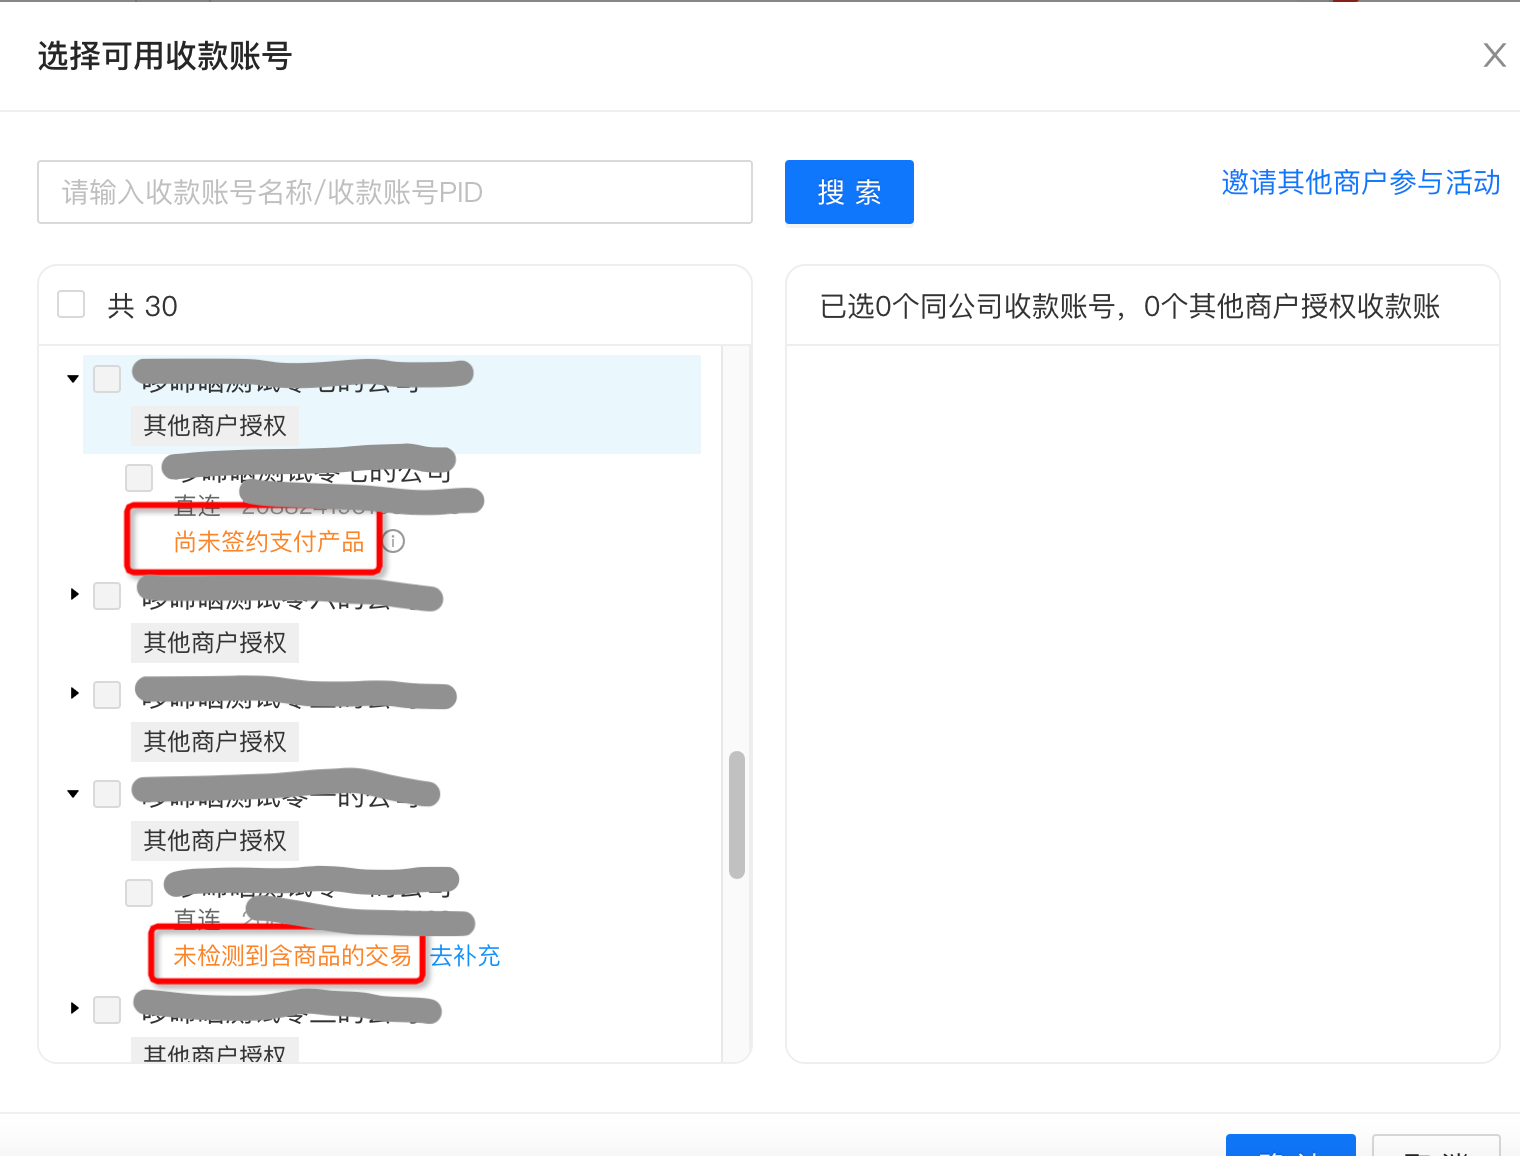Check the fourth company row checkbox
The image size is (1520, 1156).
107,794
